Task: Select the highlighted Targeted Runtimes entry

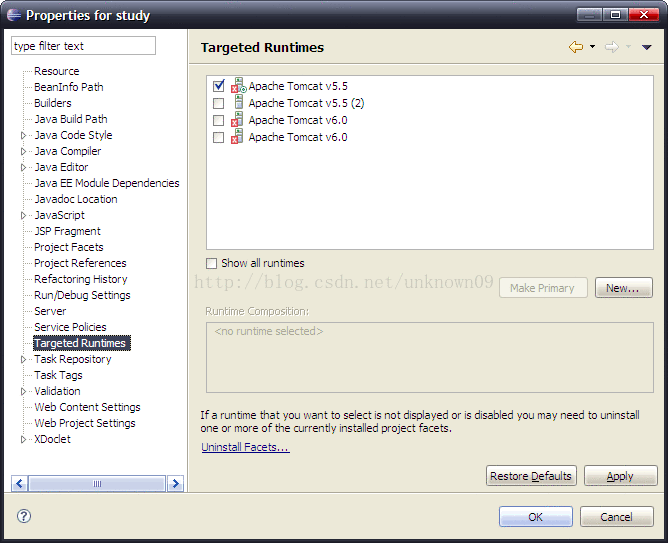Action: pos(82,343)
